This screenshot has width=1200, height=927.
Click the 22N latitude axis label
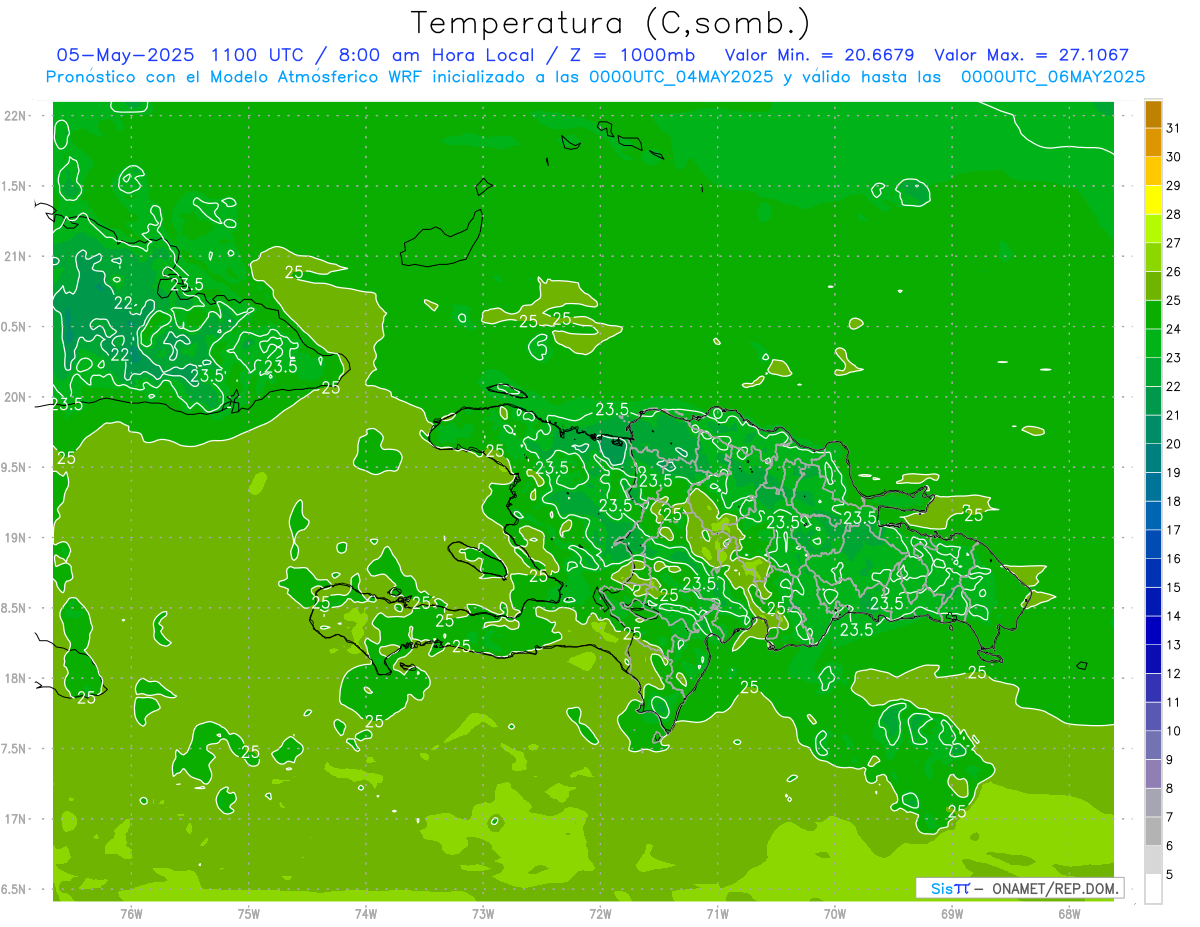pos(15,116)
